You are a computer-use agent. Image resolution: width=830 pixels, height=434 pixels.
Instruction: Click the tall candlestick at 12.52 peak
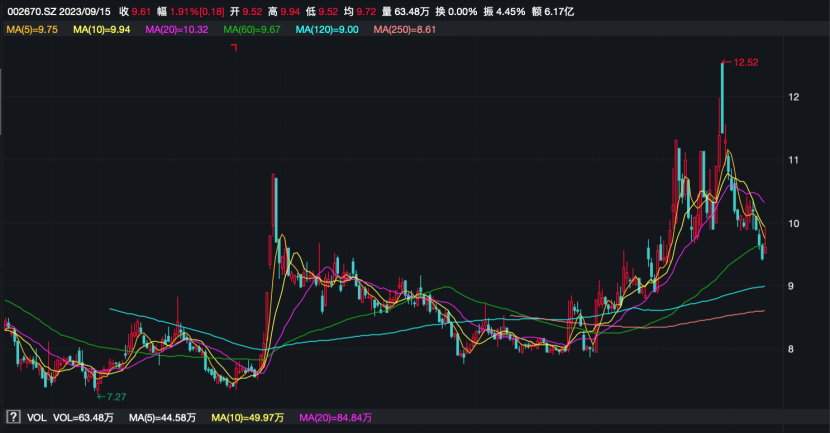tap(722, 98)
